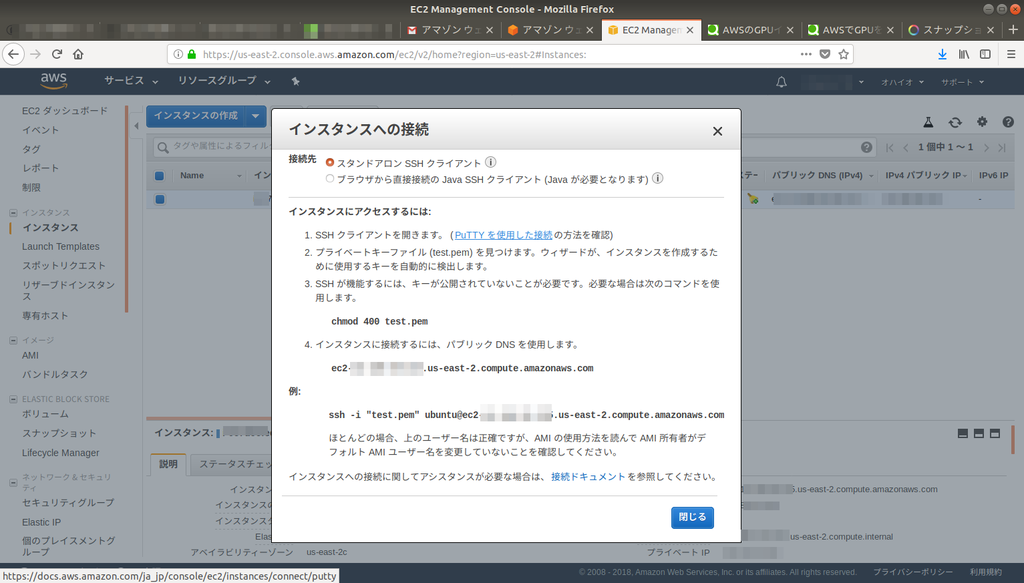
Task: Collapse the ELASTIC BLOCK STORE section
Action: coord(13,399)
